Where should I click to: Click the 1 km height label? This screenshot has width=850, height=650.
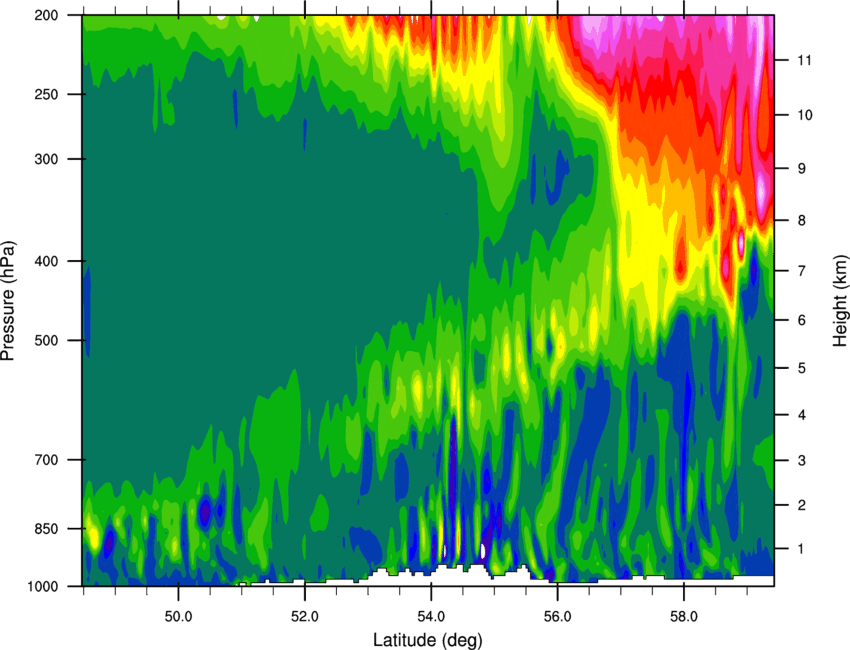(x=802, y=549)
